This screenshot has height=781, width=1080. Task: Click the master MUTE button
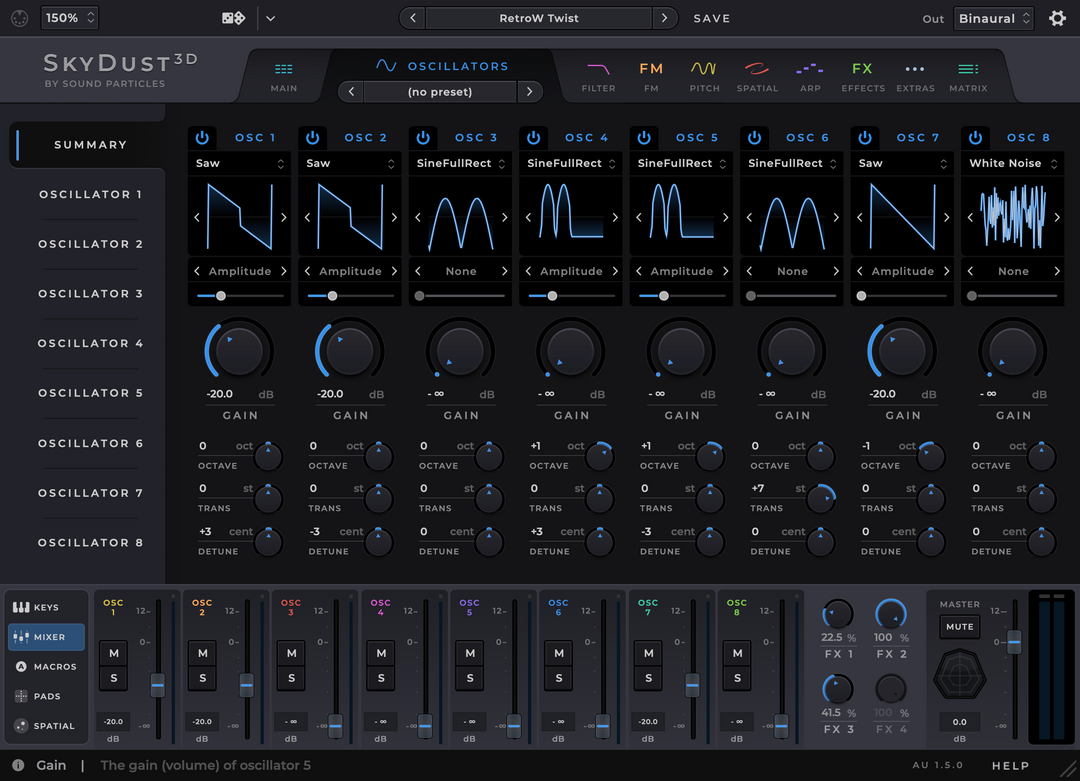coord(959,627)
